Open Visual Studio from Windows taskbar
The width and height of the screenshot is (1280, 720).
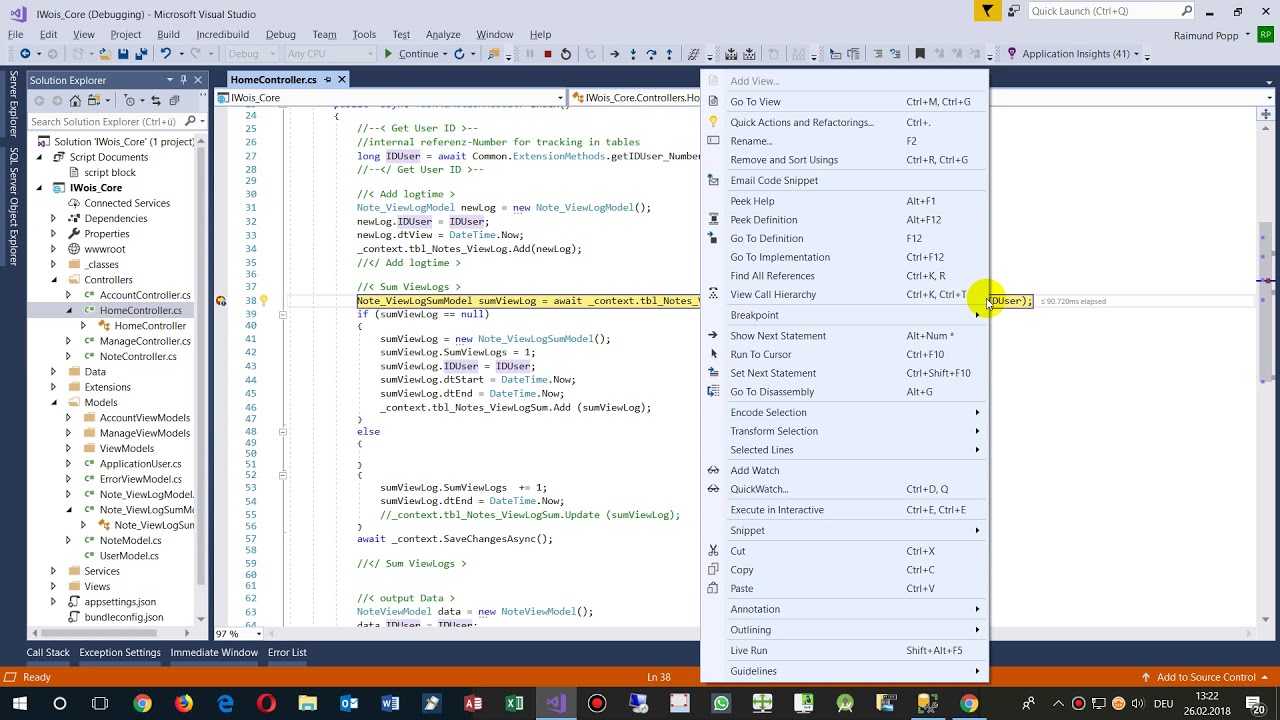coord(555,703)
